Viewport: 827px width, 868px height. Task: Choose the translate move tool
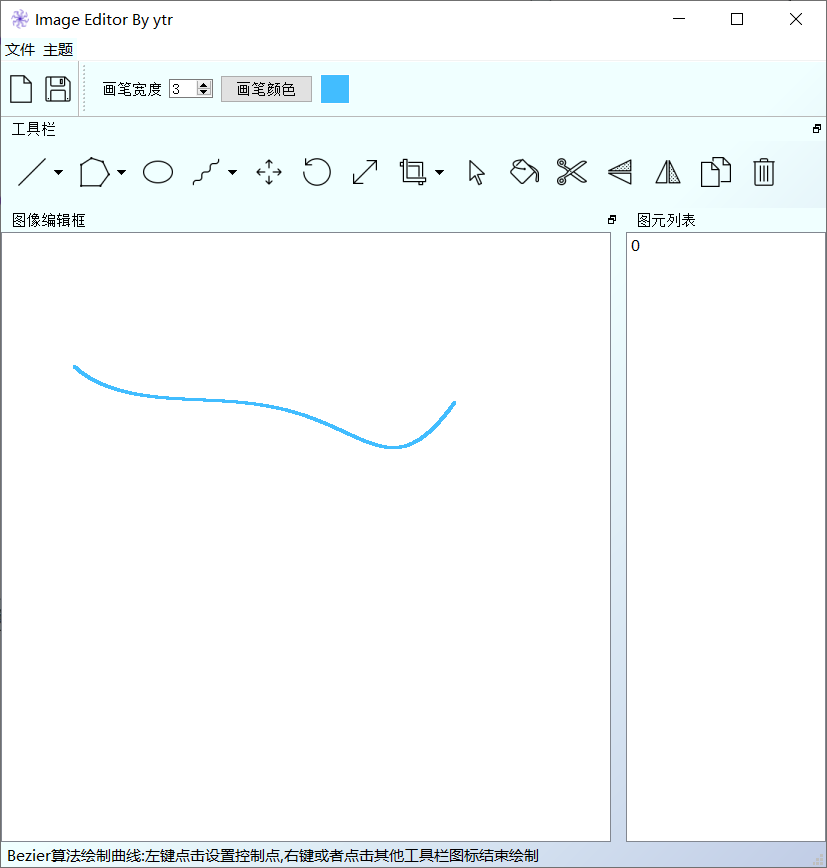[269, 172]
